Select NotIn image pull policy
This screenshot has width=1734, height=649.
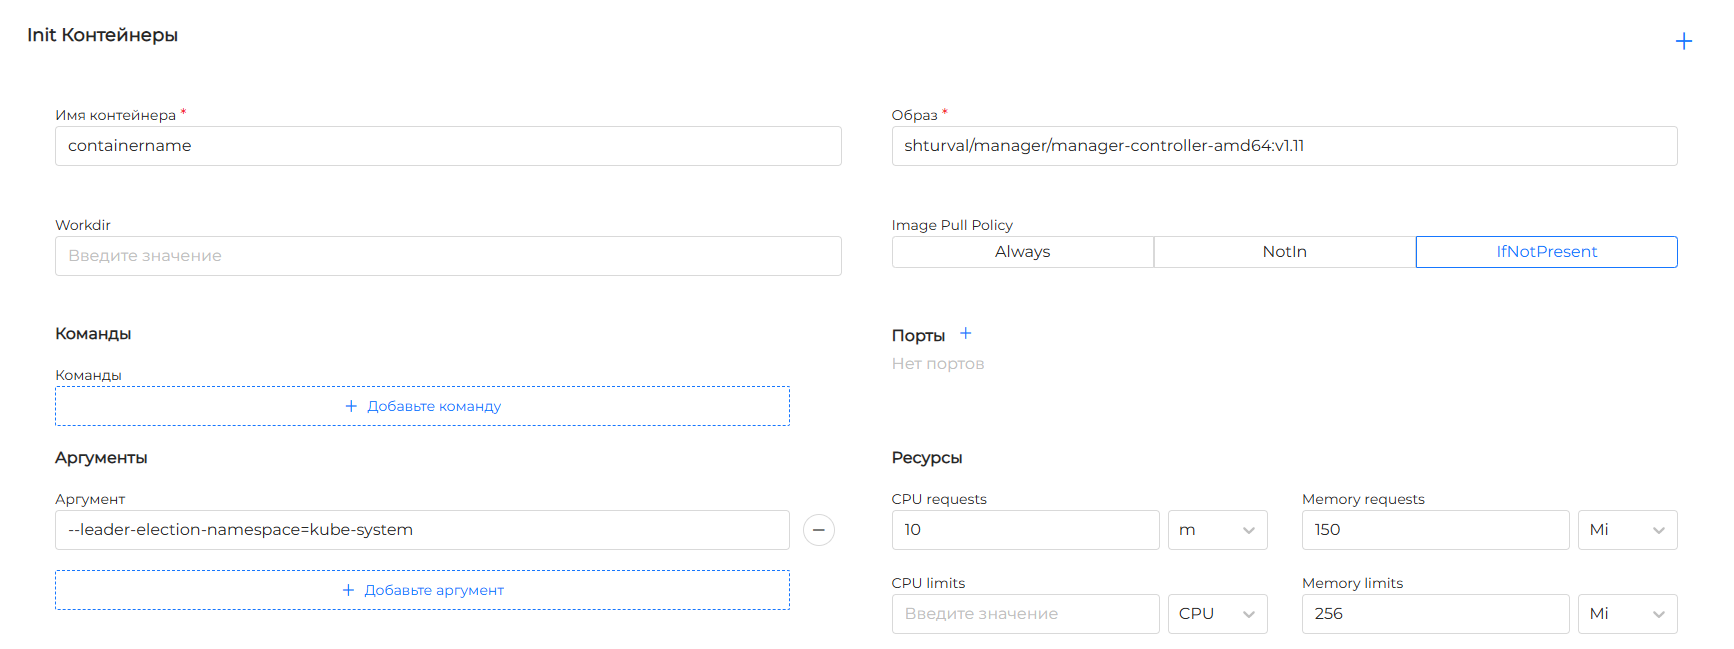click(x=1284, y=252)
